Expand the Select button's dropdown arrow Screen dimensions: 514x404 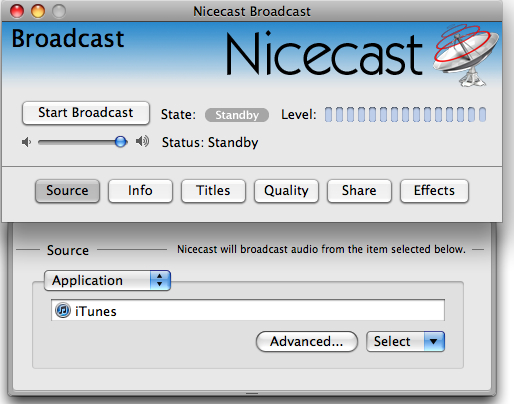434,341
